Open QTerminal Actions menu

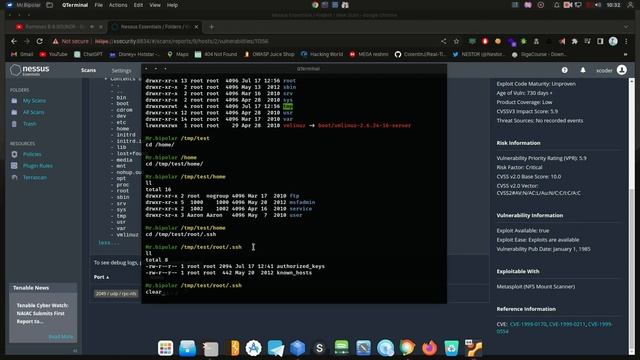click(x=118, y=5)
